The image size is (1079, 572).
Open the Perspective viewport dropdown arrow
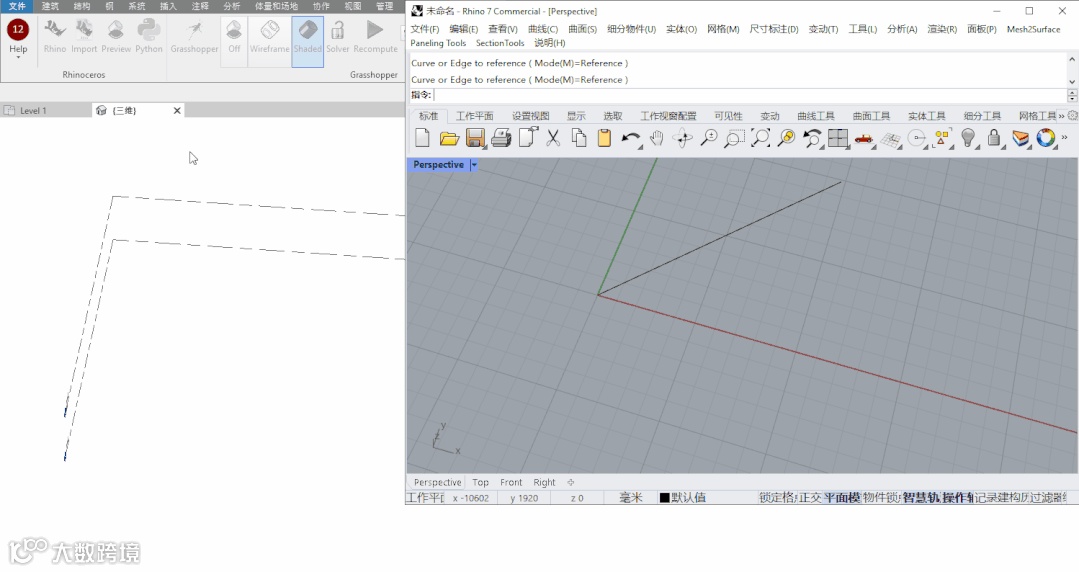474,165
